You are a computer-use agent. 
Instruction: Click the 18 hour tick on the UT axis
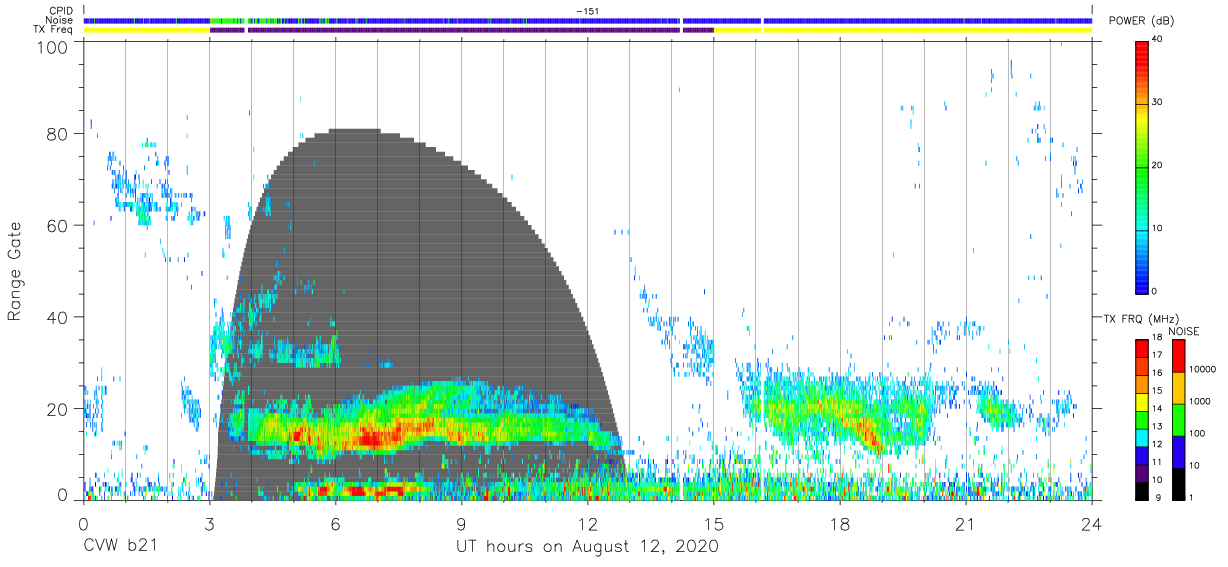click(x=840, y=524)
